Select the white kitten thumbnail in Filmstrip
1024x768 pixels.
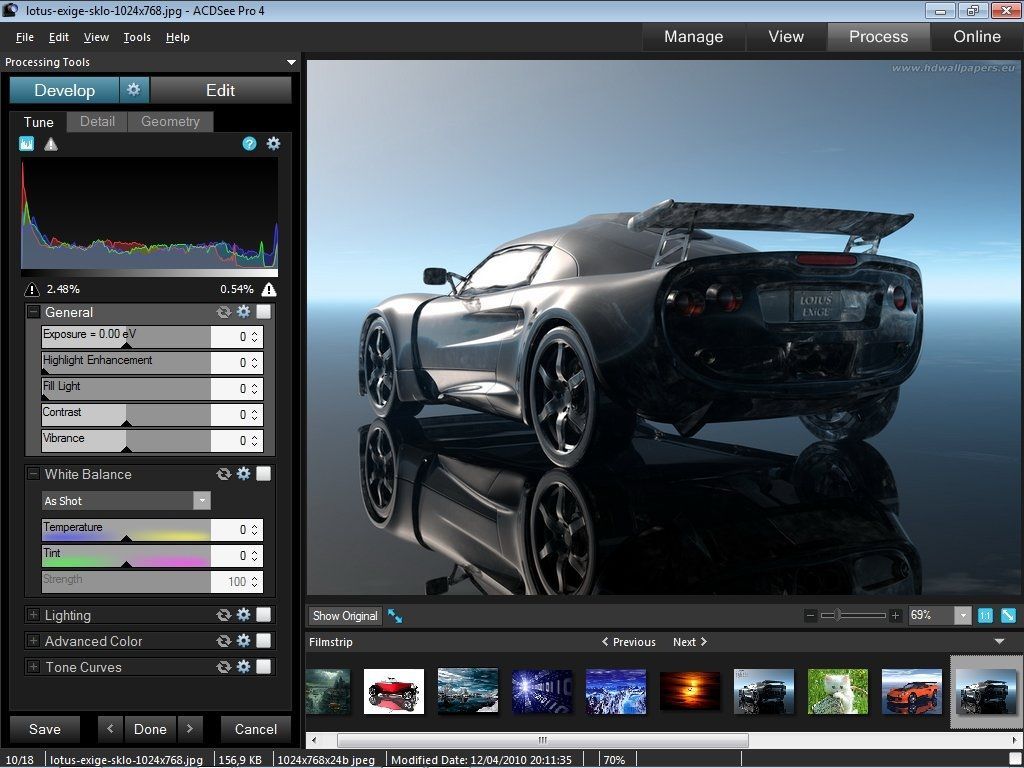point(837,691)
